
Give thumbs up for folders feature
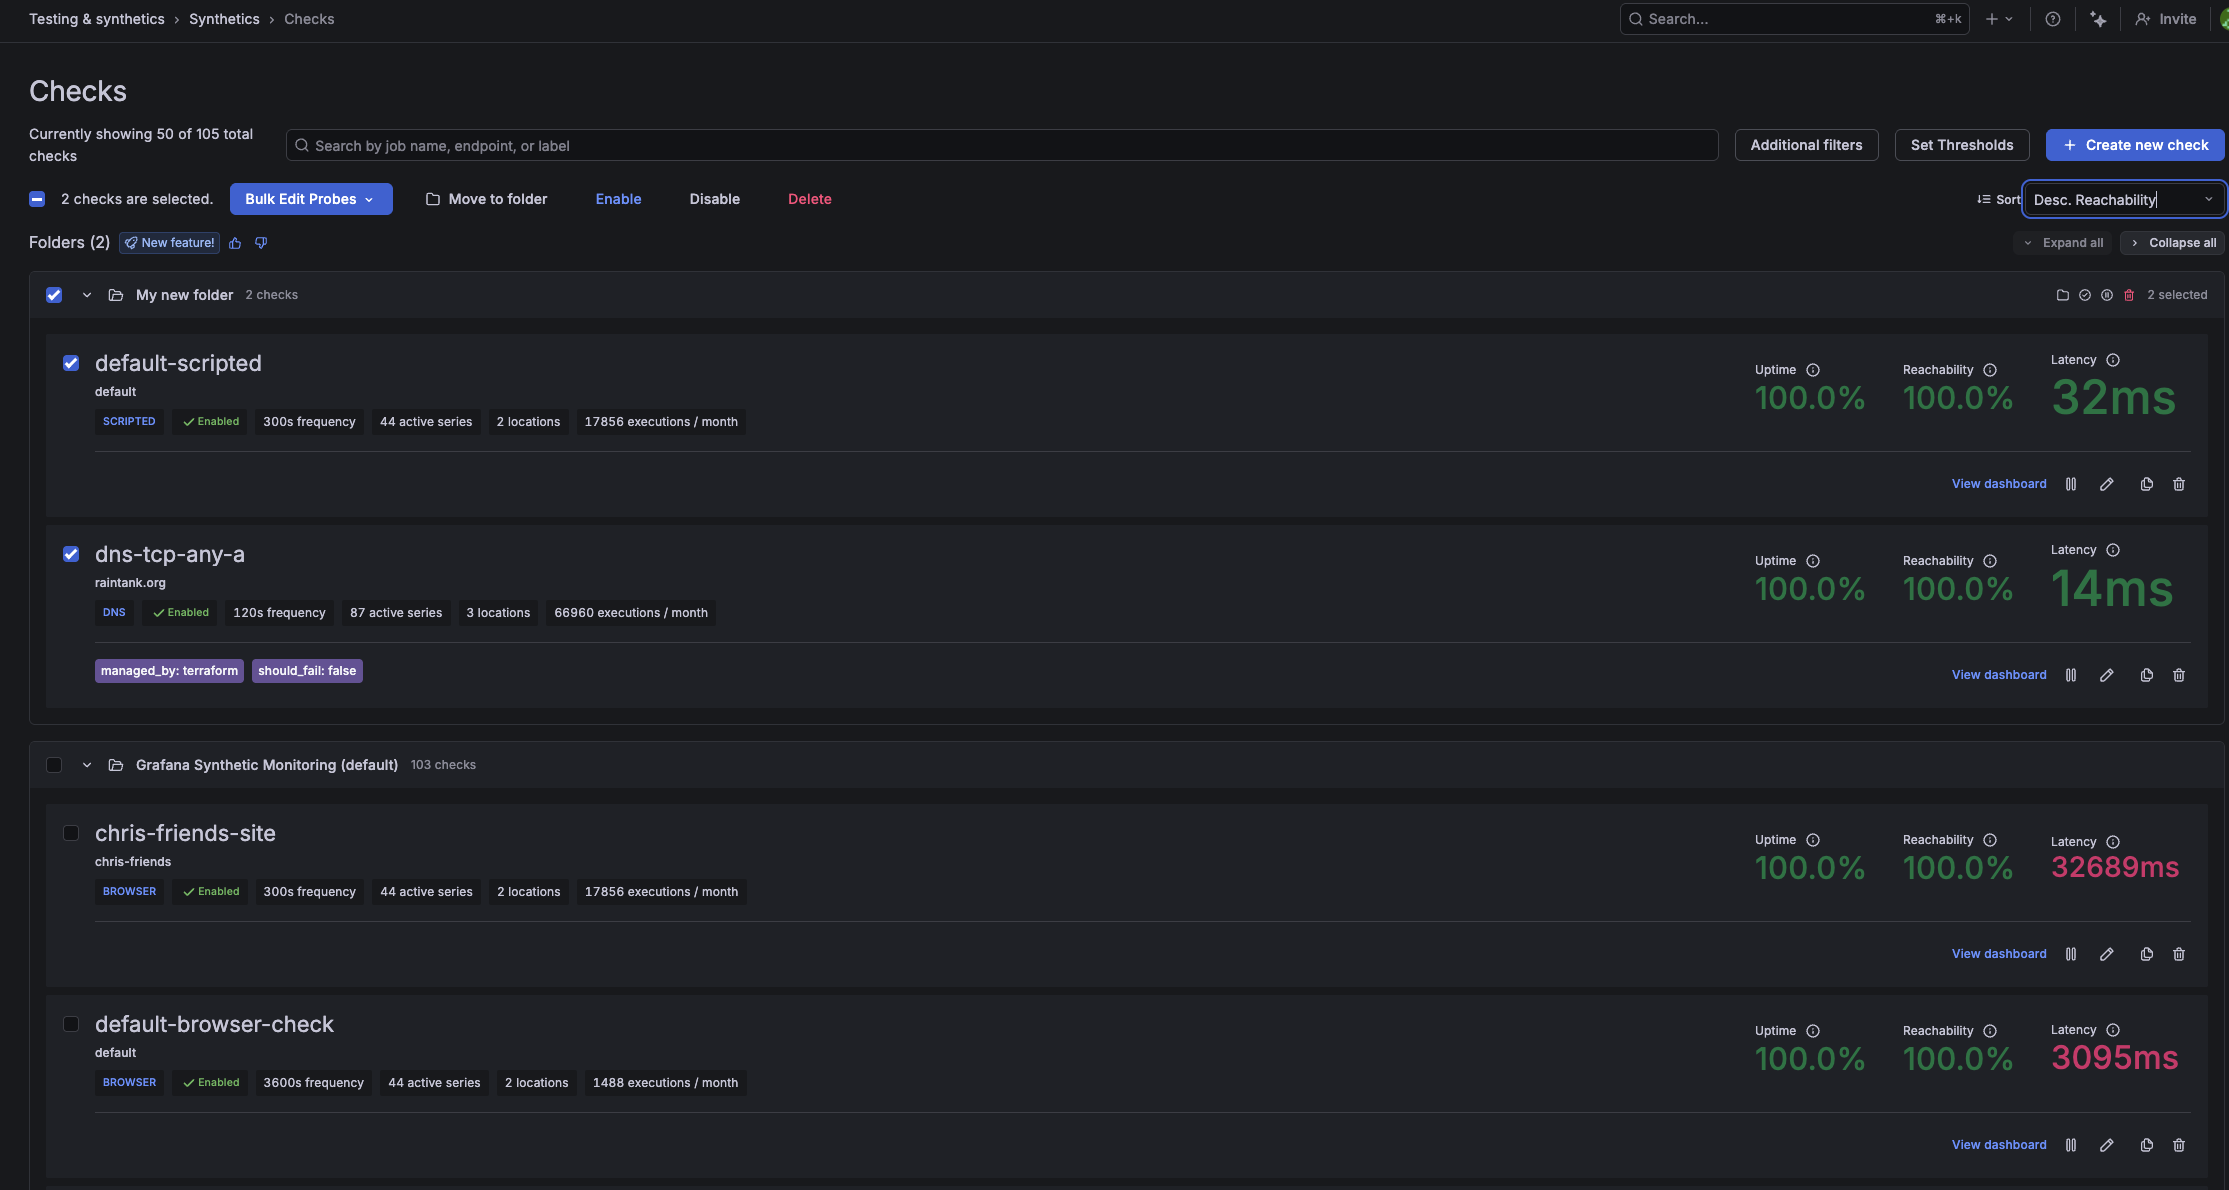point(236,243)
